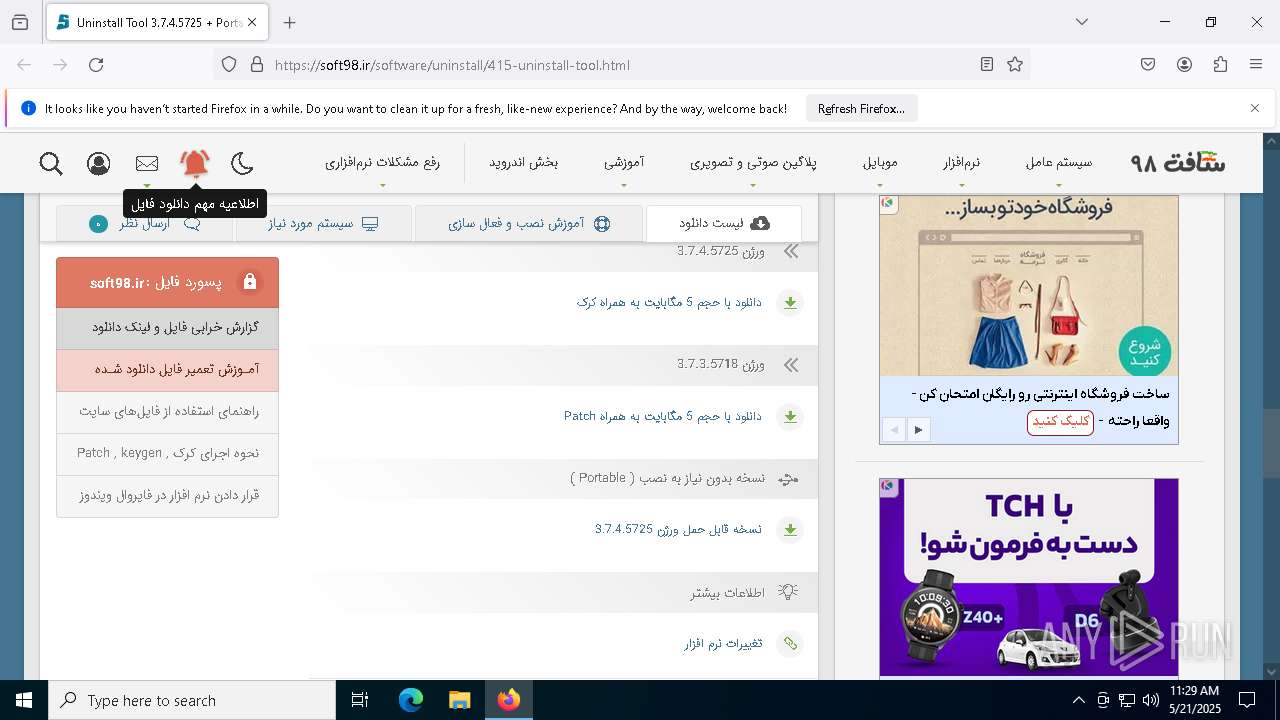Click the software changes link icon
The width and height of the screenshot is (1280, 720).
790,643
